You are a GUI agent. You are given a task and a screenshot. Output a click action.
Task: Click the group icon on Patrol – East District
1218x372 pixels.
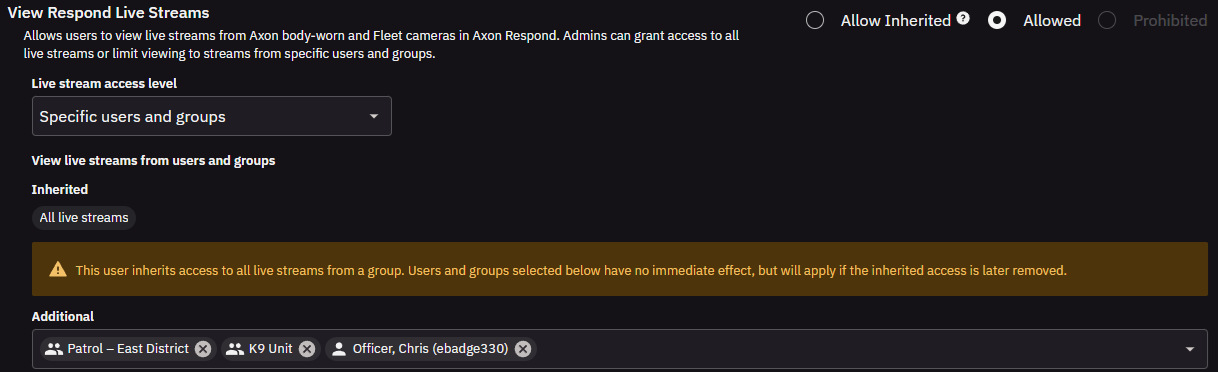click(x=54, y=349)
